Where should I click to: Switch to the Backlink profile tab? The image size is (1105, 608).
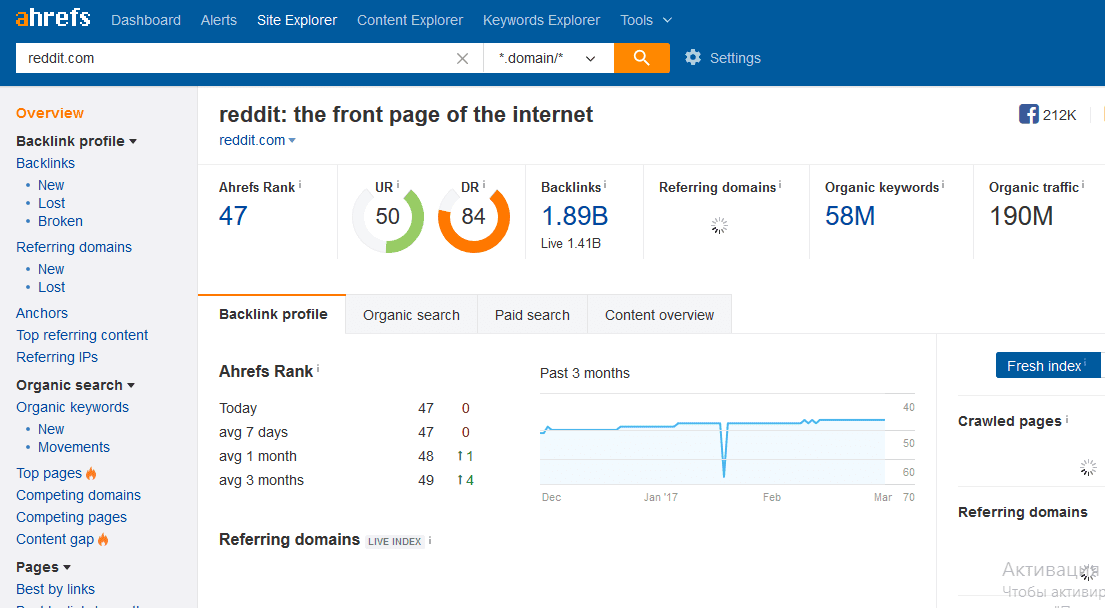click(273, 314)
